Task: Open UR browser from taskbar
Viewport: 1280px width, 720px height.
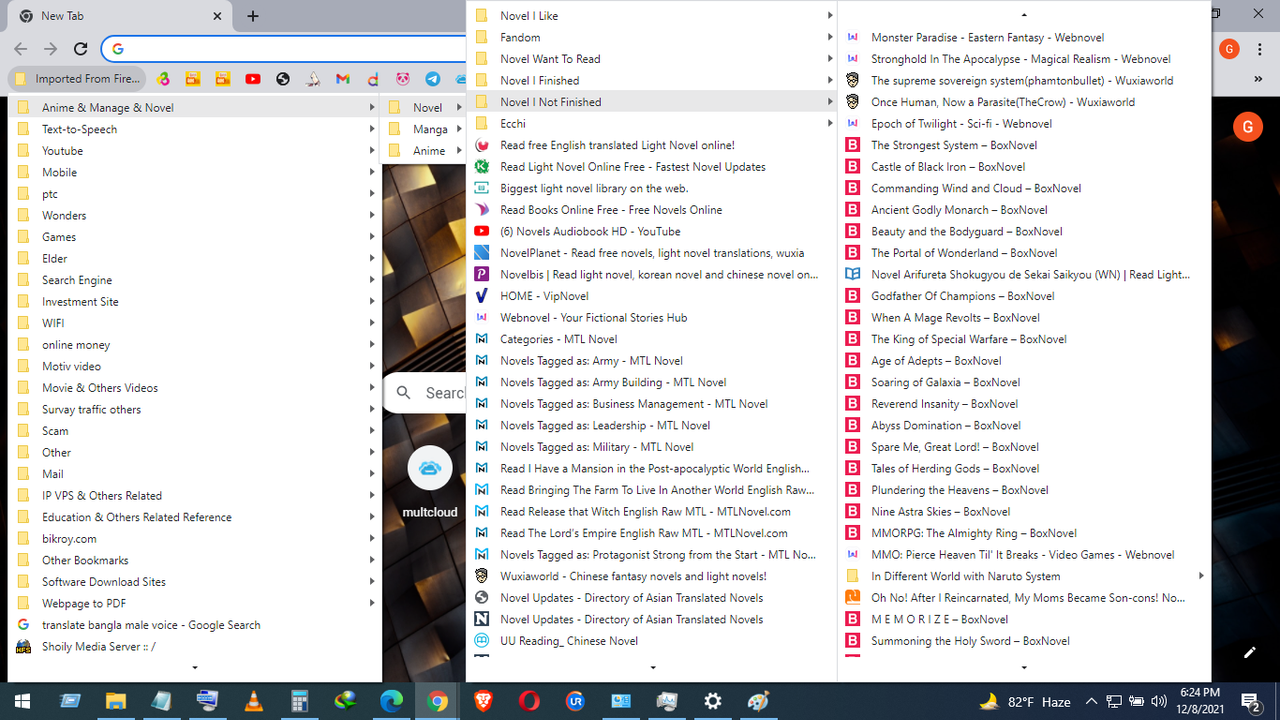Action: click(575, 701)
